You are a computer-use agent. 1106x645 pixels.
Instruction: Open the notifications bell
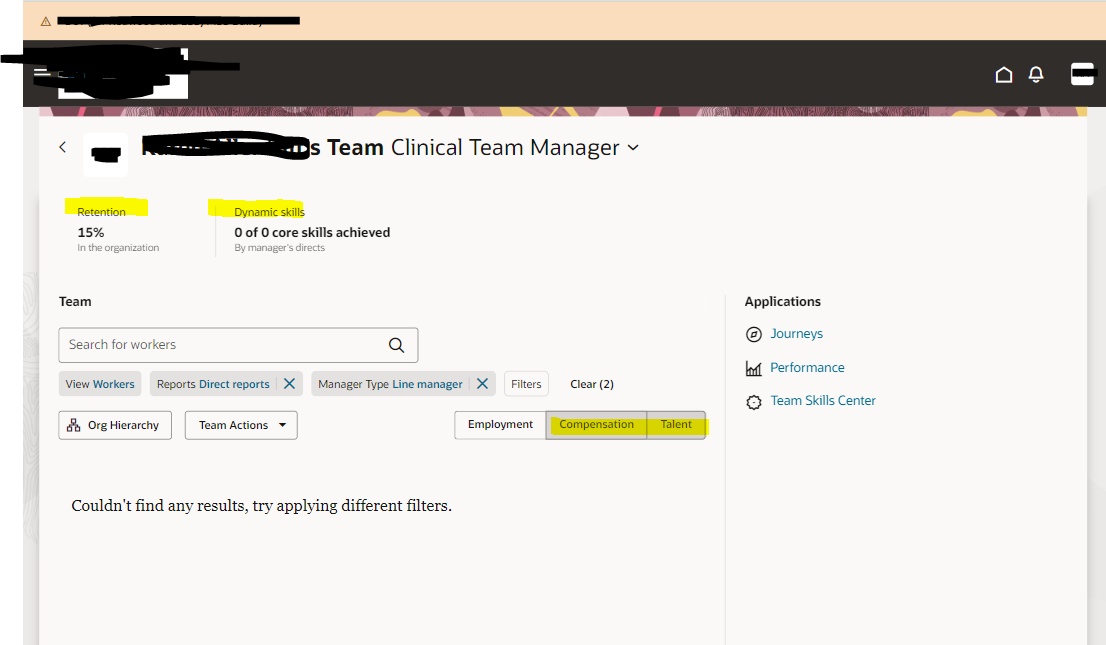[x=1035, y=74]
